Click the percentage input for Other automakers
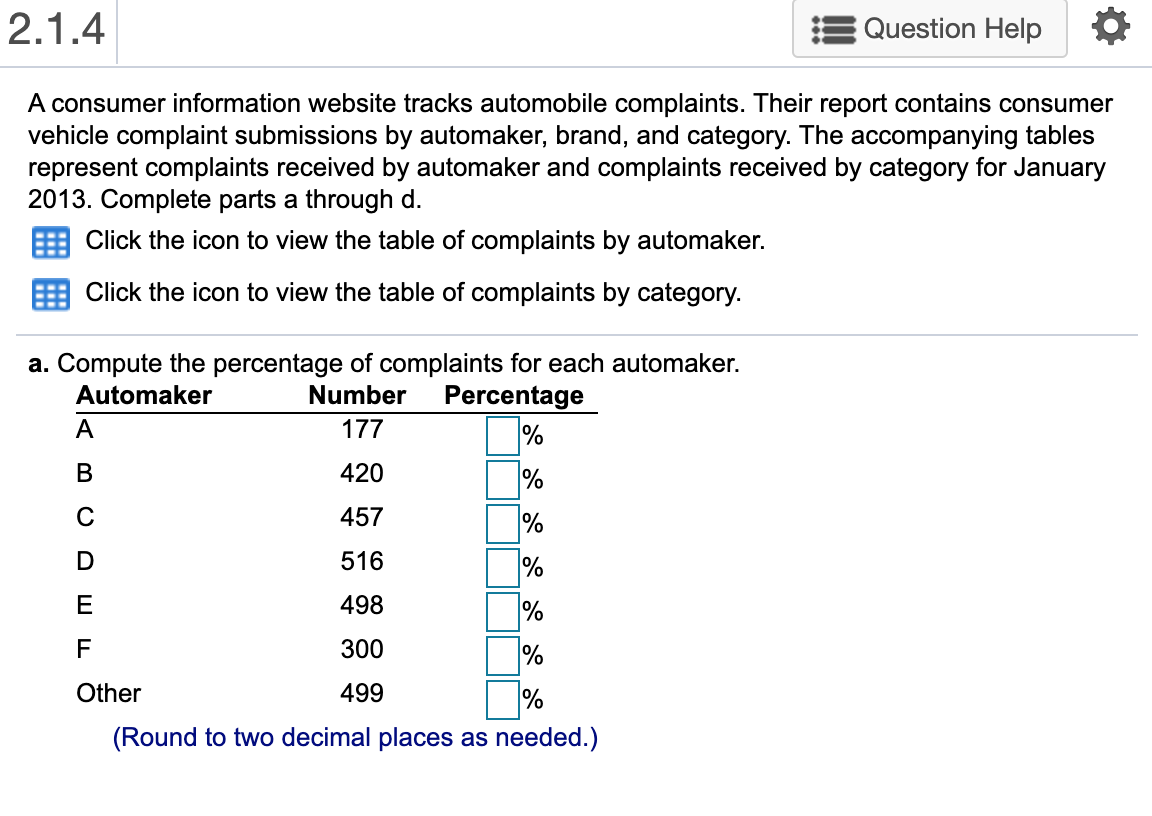This screenshot has width=1152, height=816. (x=501, y=698)
